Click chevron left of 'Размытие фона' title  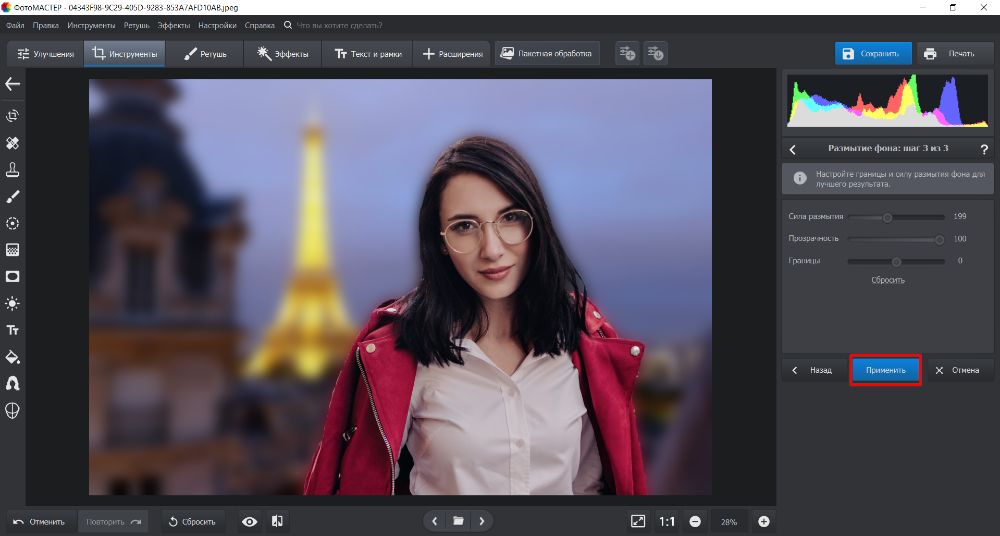point(793,149)
